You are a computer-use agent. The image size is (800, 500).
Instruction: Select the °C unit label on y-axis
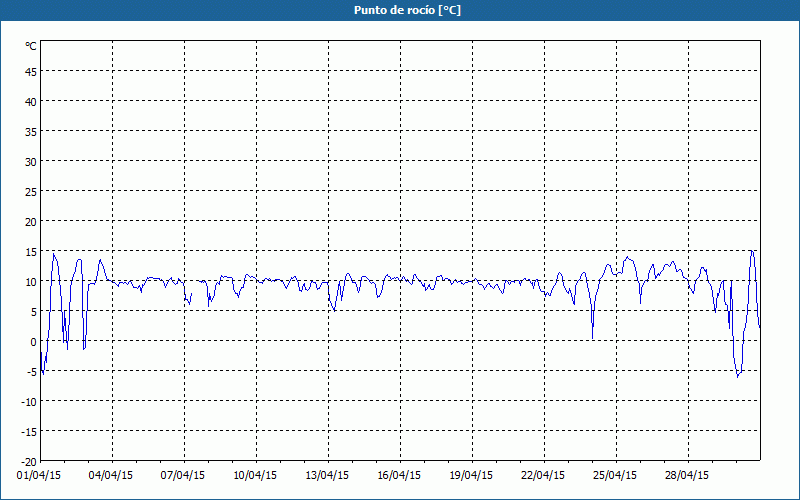(31, 46)
